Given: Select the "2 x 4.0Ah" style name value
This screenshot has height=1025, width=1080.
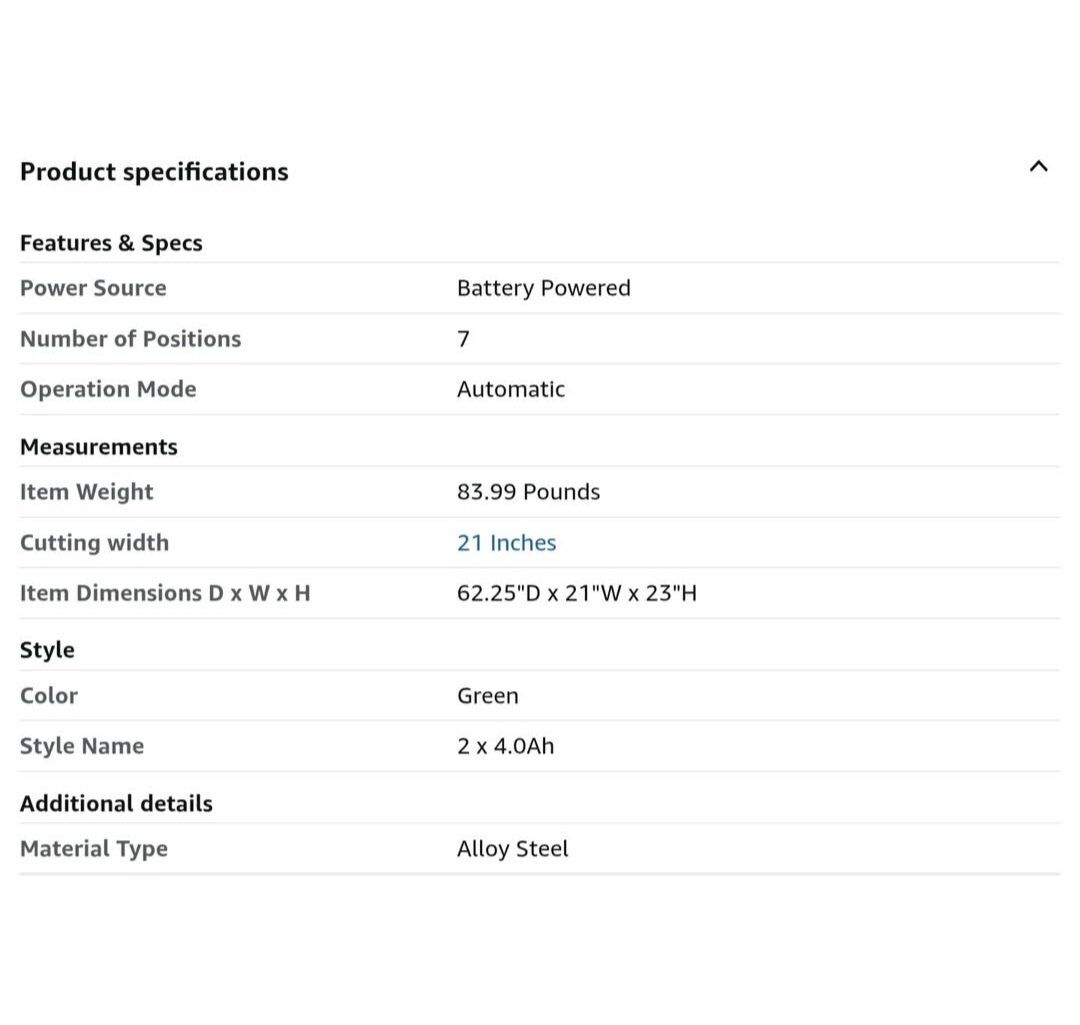Looking at the screenshot, I should click(505, 746).
